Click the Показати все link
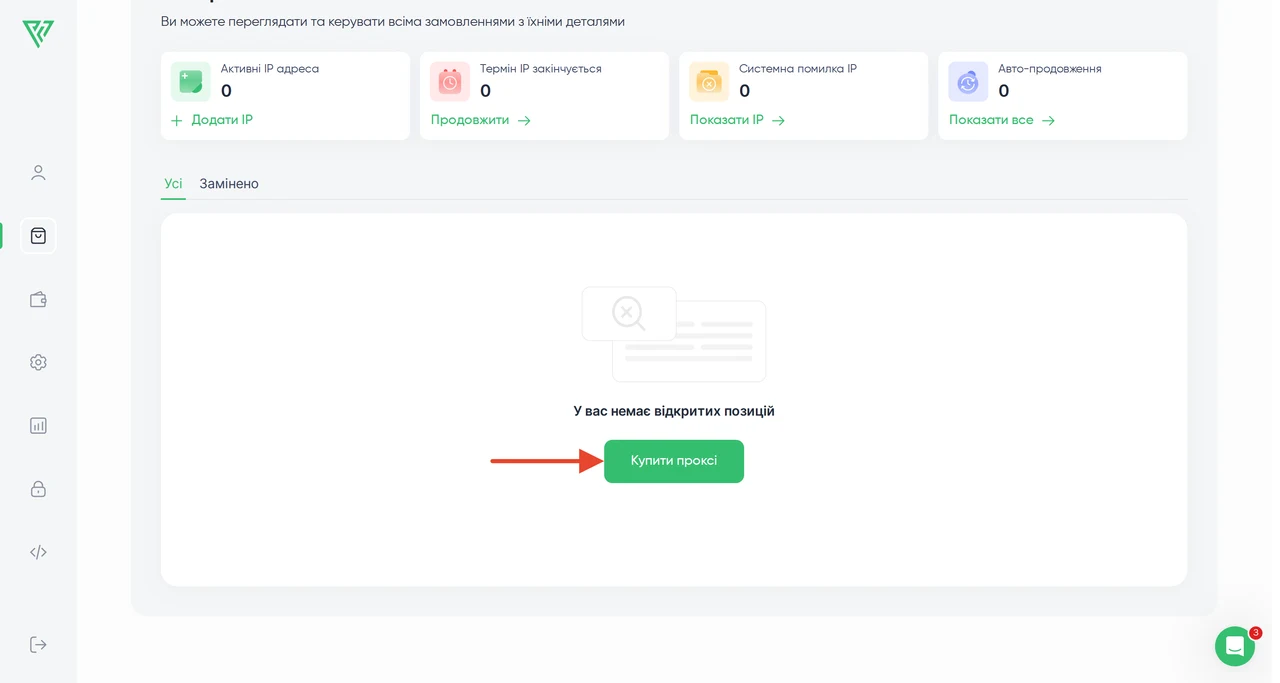This screenshot has height=683, width=1280. (991, 120)
